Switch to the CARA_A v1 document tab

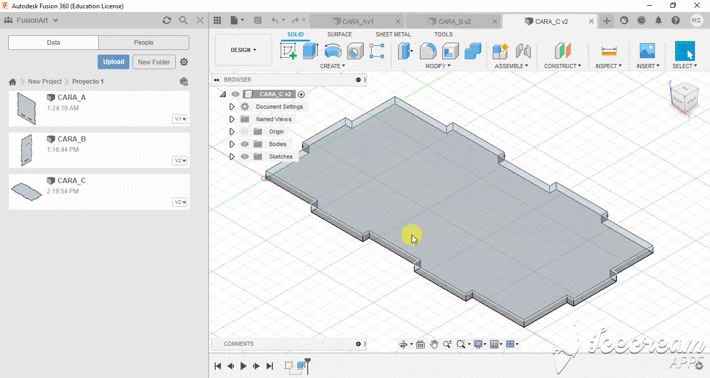click(358, 21)
